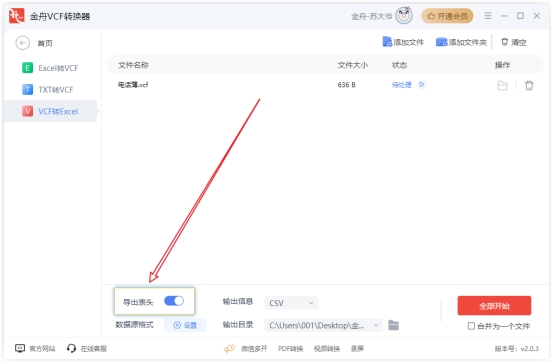Click the 待处理 status text
This screenshot has height=364, width=553.
point(401,85)
